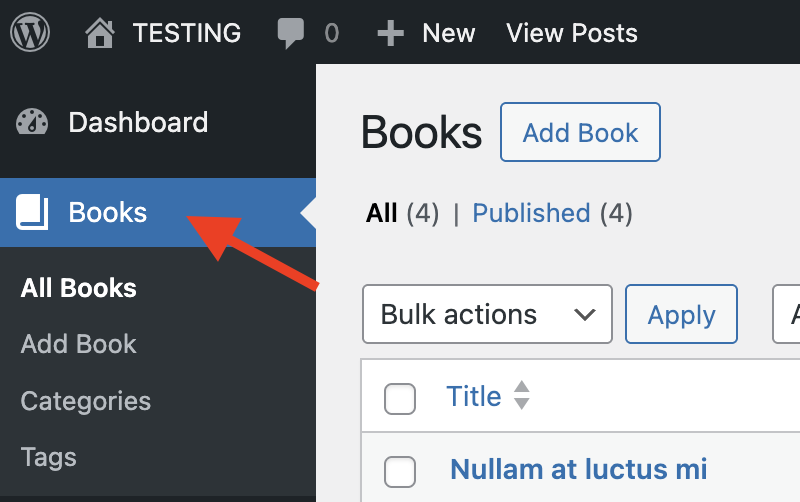Click the home icon beside TESTING
The height and width of the screenshot is (502, 800).
100,34
